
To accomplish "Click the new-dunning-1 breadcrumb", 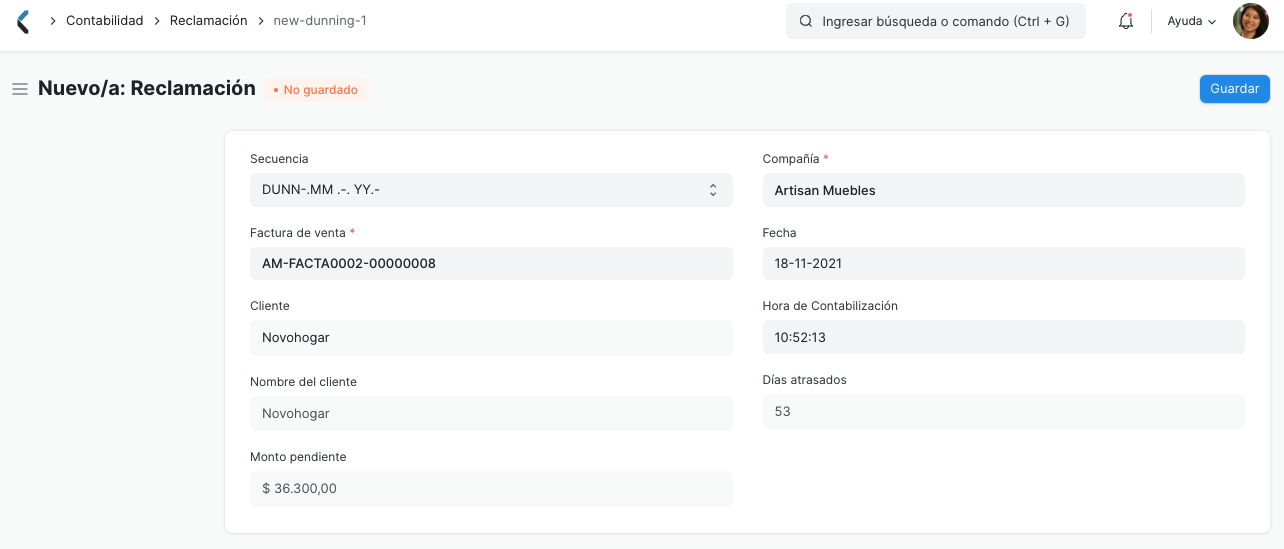I will [x=320, y=20].
